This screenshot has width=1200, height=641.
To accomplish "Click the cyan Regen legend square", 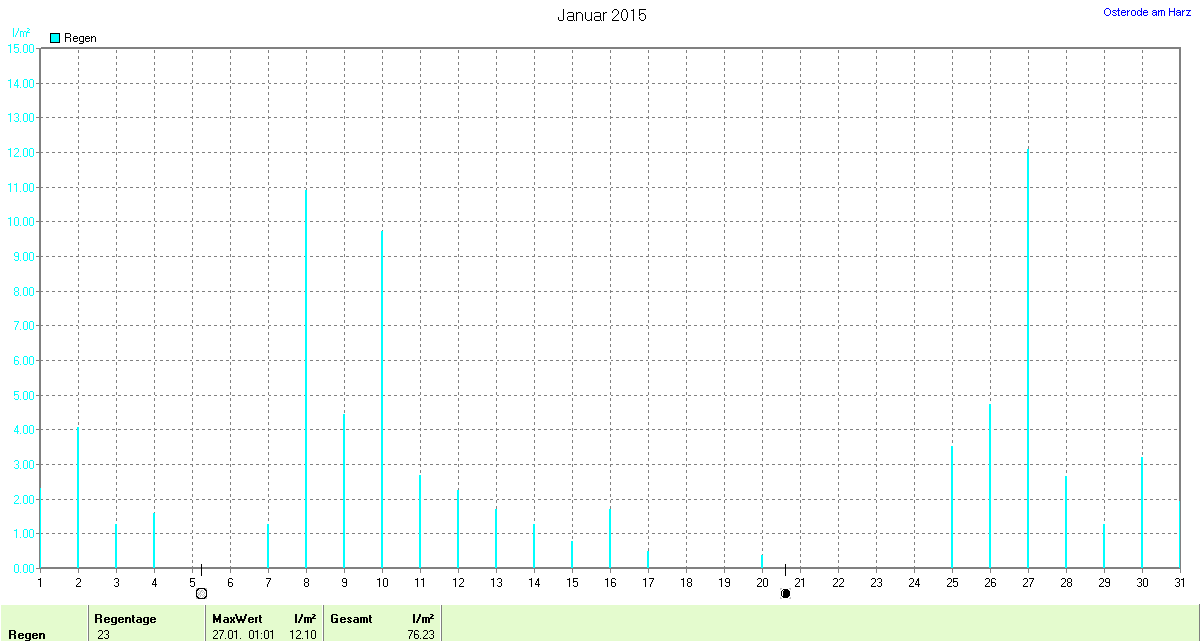I will tap(55, 38).
